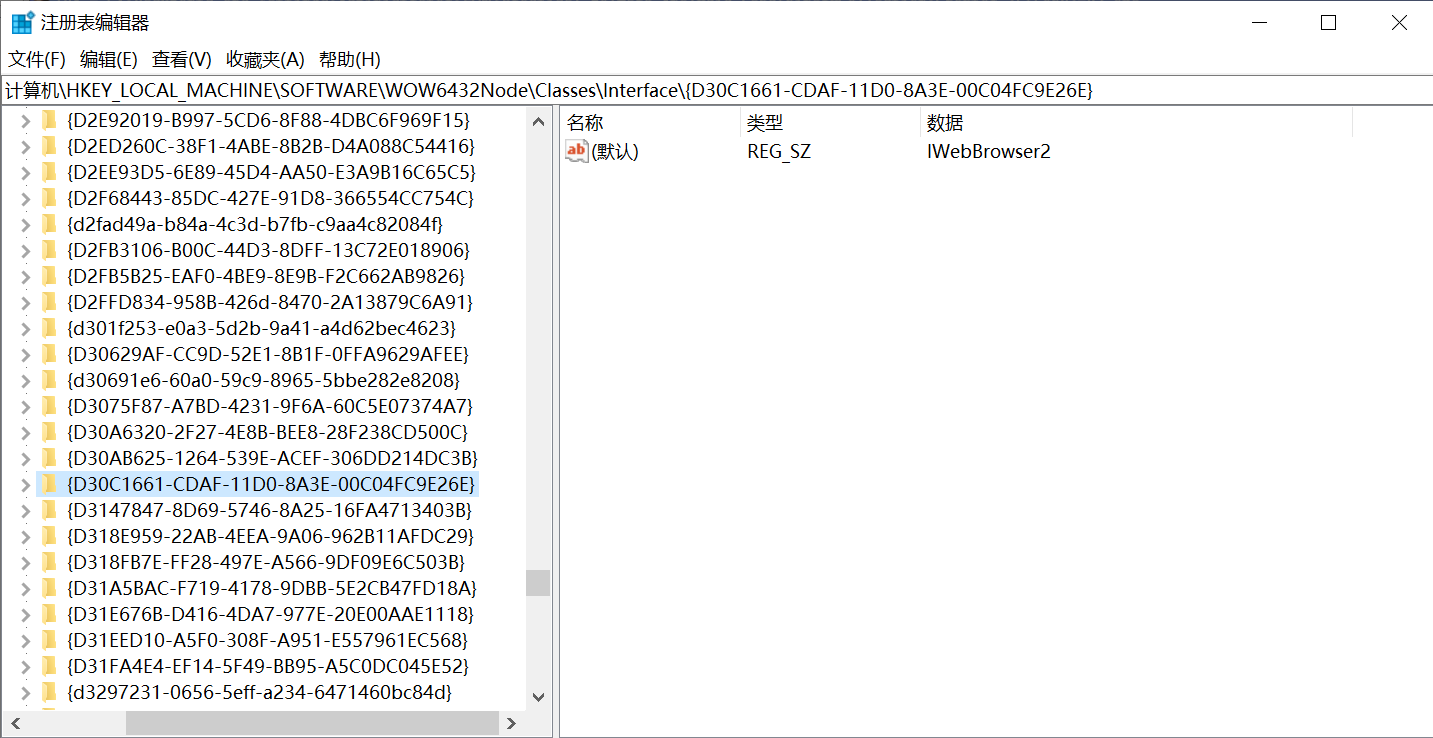Click folder icon of {D318E959-22AB-4EEA-9A06-962B11AFDC29}
Screen dimensions: 1433x738
tap(48, 536)
